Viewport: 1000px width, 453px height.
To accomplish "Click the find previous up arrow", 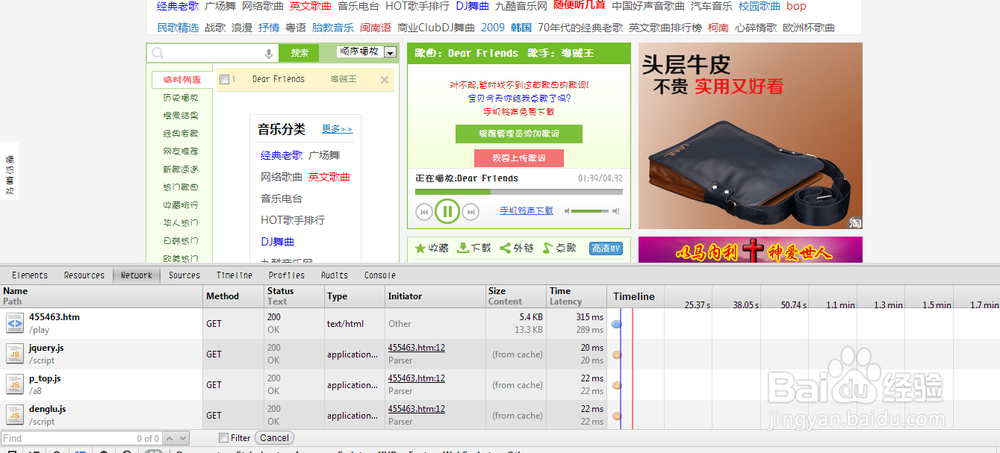I will pyautogui.click(x=169, y=438).
